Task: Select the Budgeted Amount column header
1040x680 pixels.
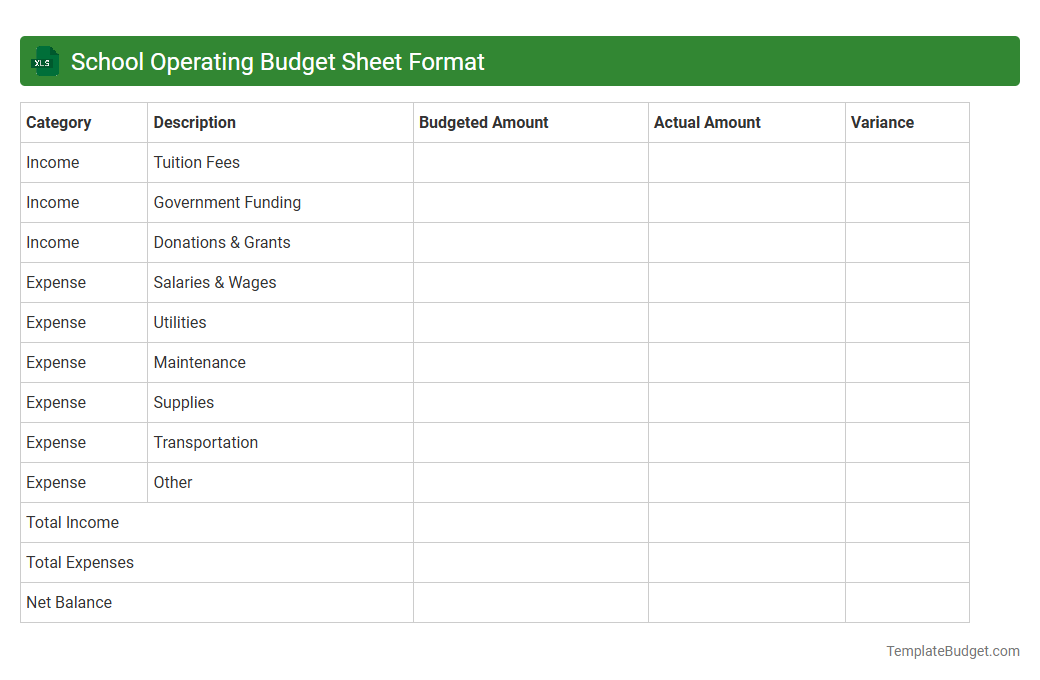Action: [483, 122]
